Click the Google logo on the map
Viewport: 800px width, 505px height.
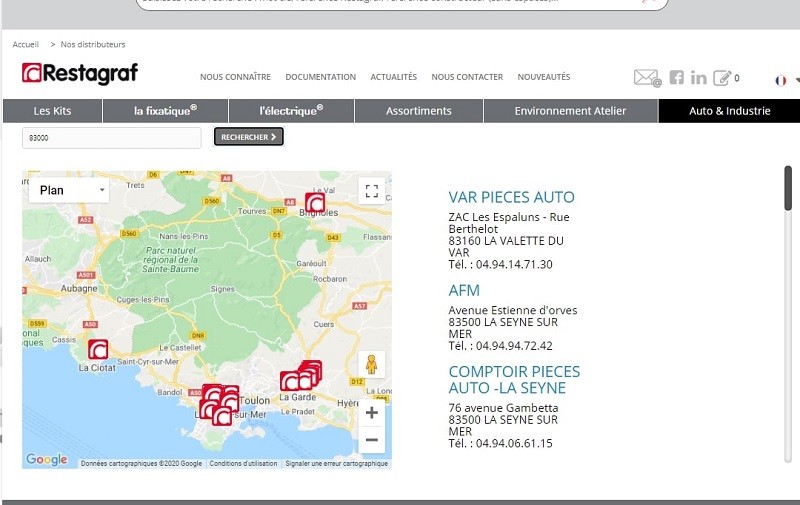[46, 459]
